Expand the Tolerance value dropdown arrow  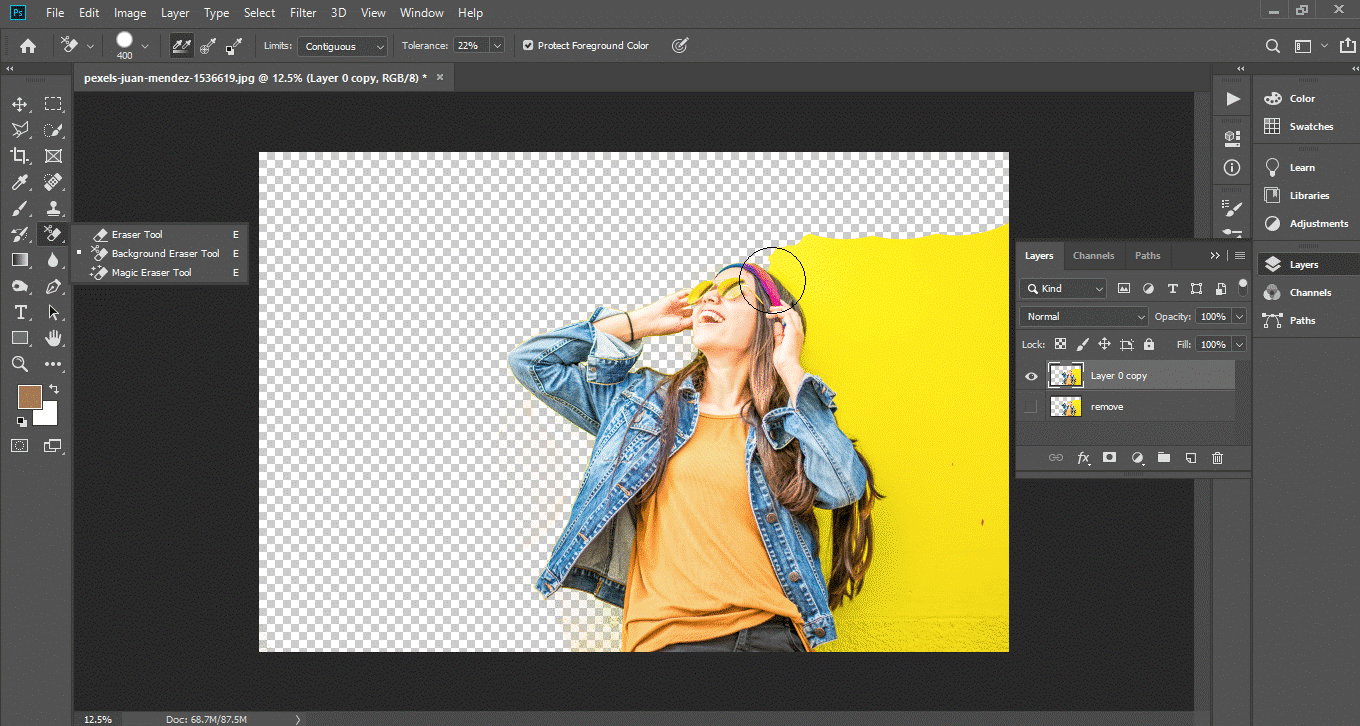click(x=496, y=46)
